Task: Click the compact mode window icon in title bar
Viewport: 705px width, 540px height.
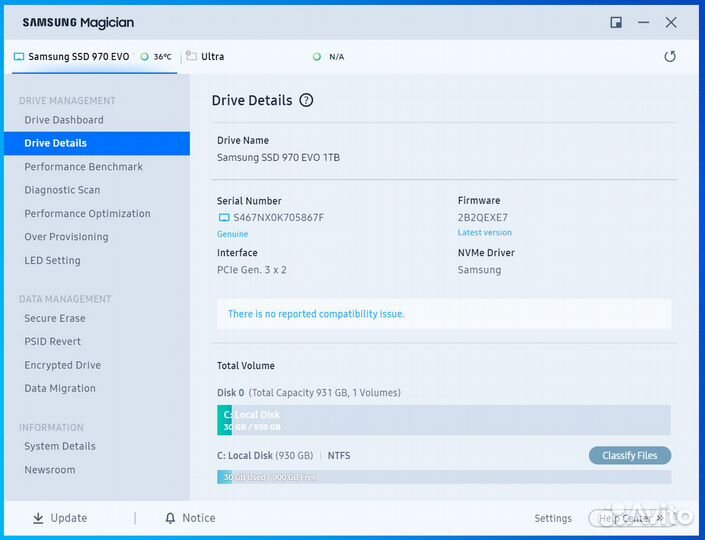Action: [616, 22]
